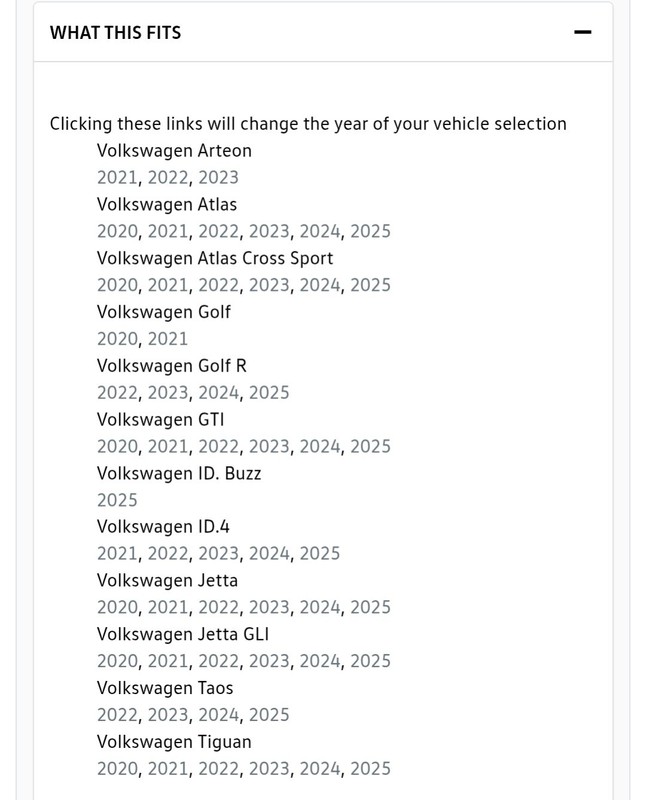This screenshot has width=646, height=800.
Task: Pick 2025 for Volkswagen Tiguan
Action: 370,768
